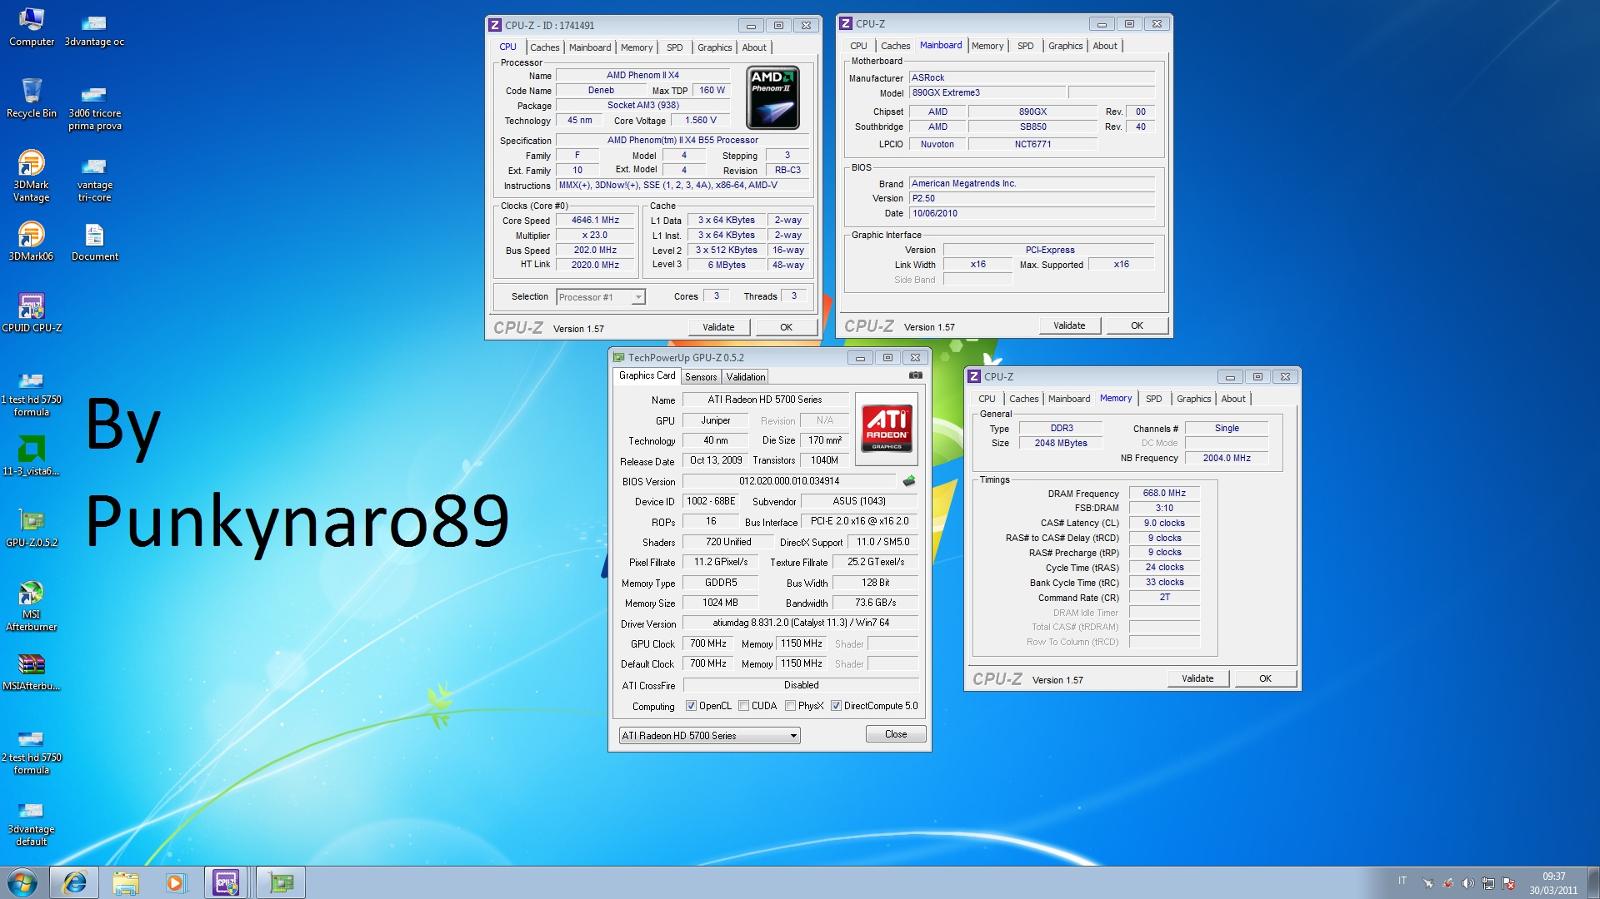Open SPD tab in CPU-Z ID 1741491 window
This screenshot has height=899, width=1600.
(675, 47)
